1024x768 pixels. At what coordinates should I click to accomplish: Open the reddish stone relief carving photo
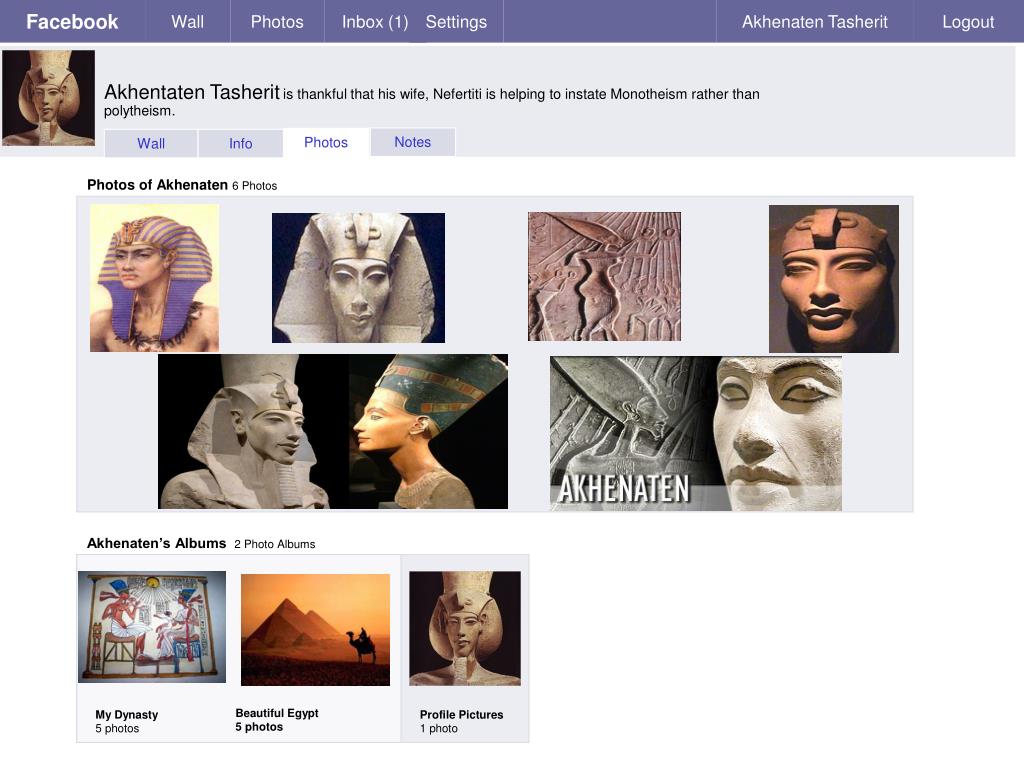click(604, 276)
